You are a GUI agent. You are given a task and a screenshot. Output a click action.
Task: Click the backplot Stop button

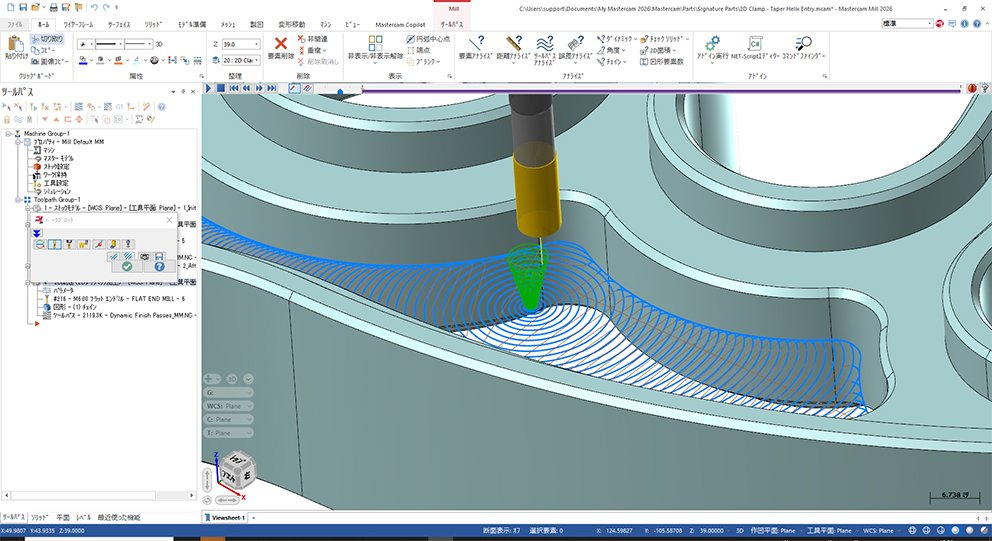[220, 88]
